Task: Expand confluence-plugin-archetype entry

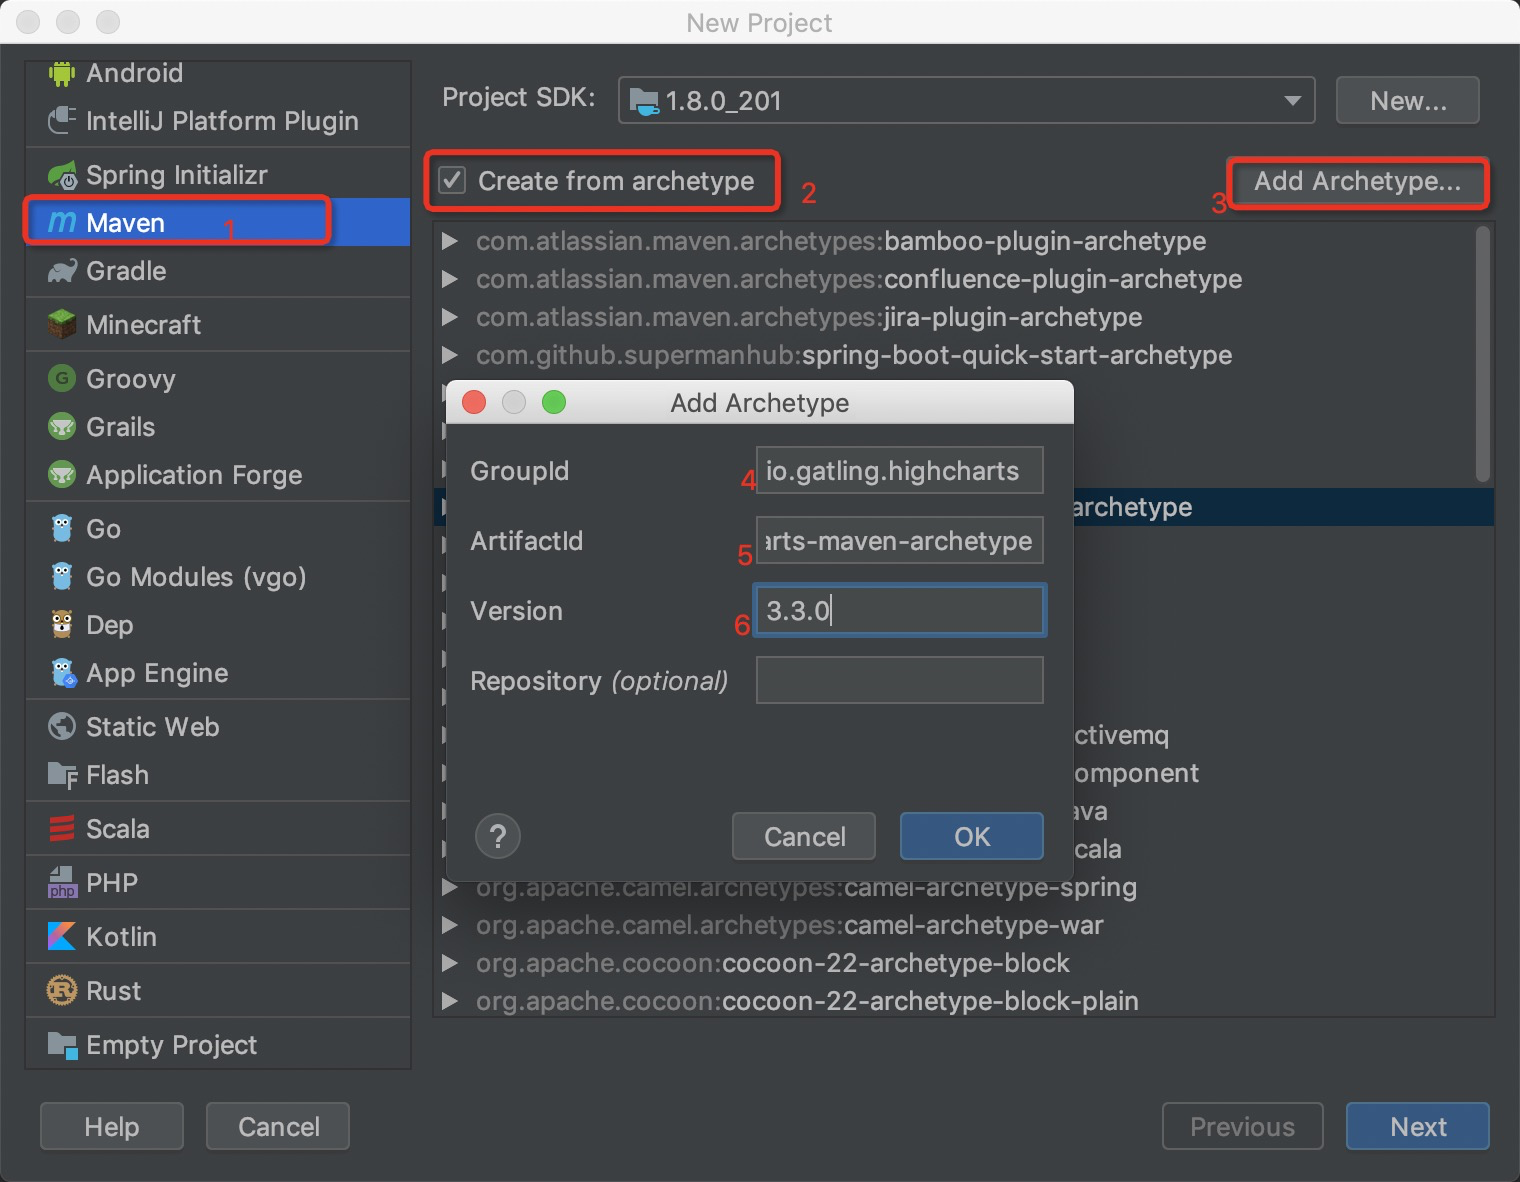Action: [x=450, y=279]
